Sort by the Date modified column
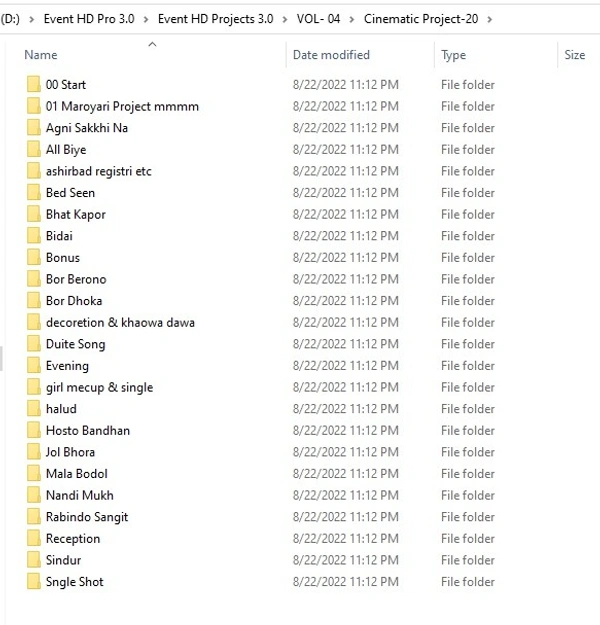This screenshot has width=600, height=625. pyautogui.click(x=331, y=55)
